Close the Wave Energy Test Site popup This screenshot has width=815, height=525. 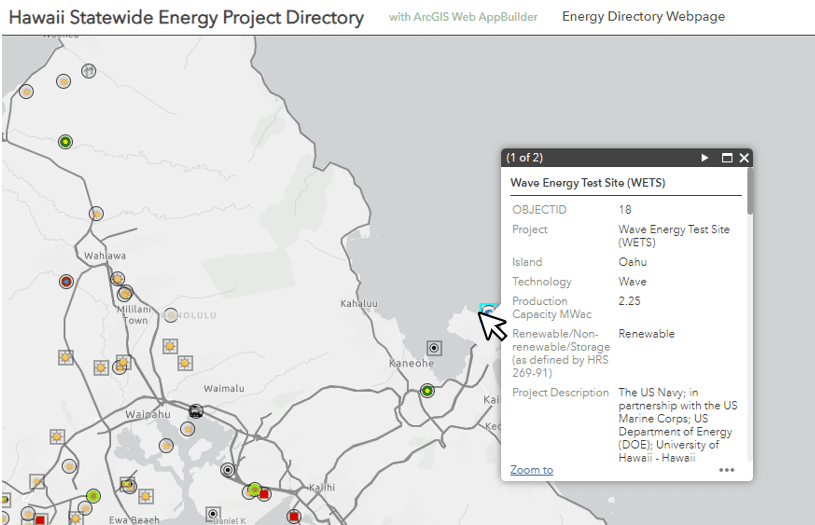(x=744, y=158)
